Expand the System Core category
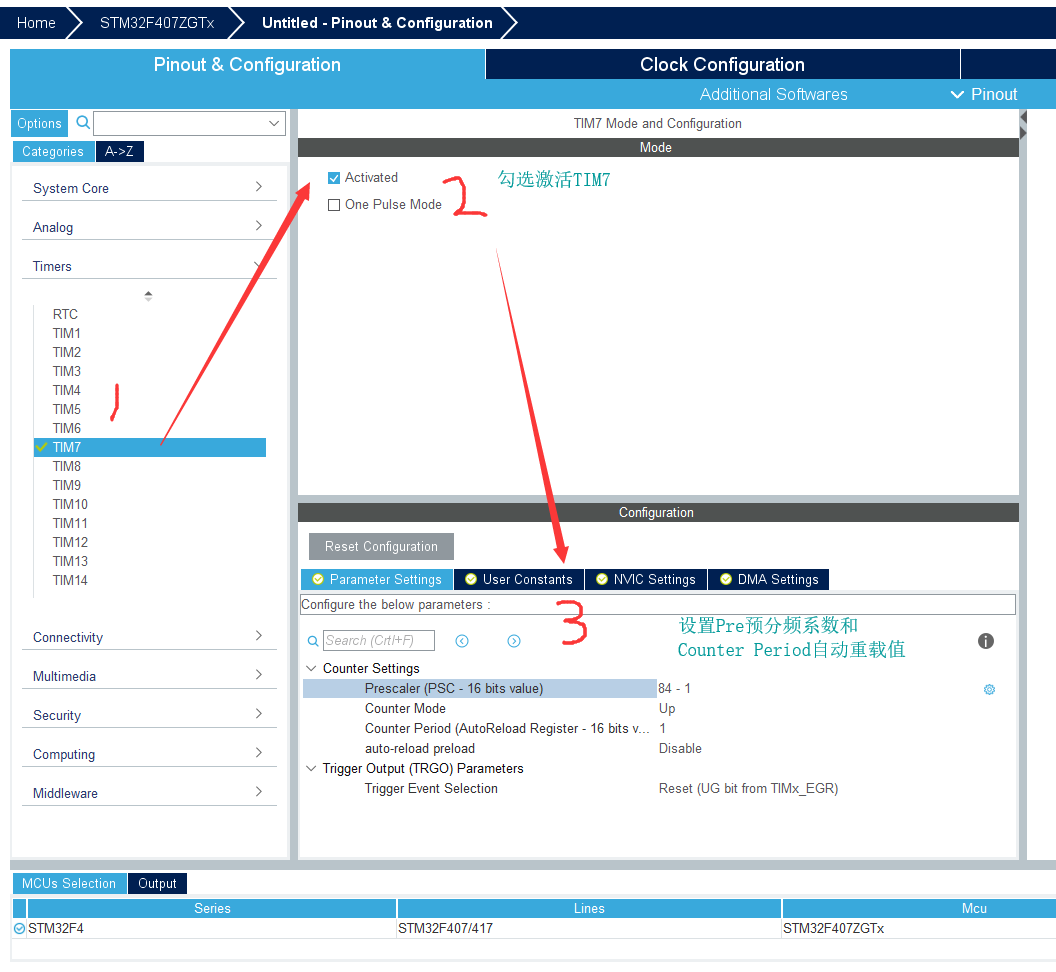1056x972 pixels. pos(150,188)
